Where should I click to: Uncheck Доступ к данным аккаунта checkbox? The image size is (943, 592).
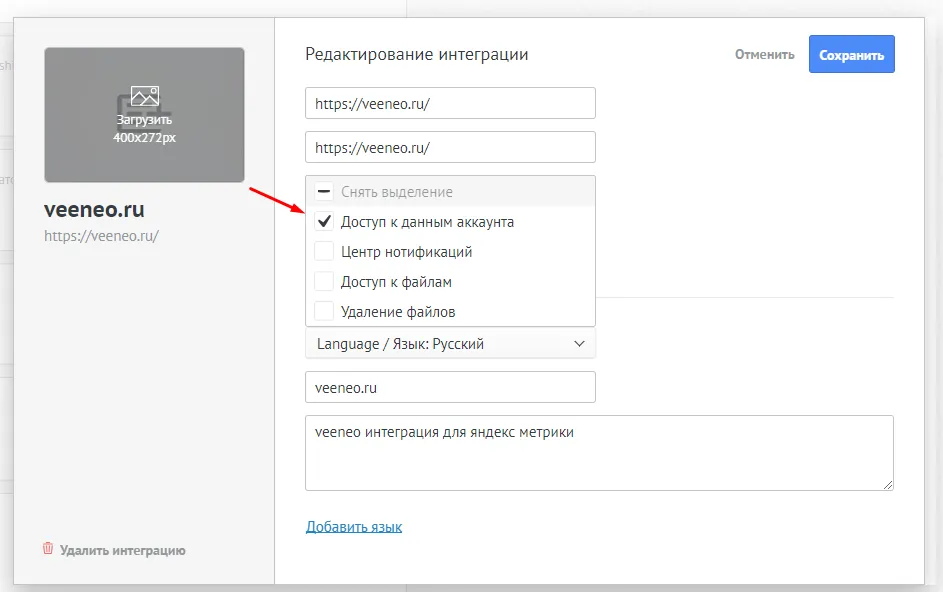point(324,221)
